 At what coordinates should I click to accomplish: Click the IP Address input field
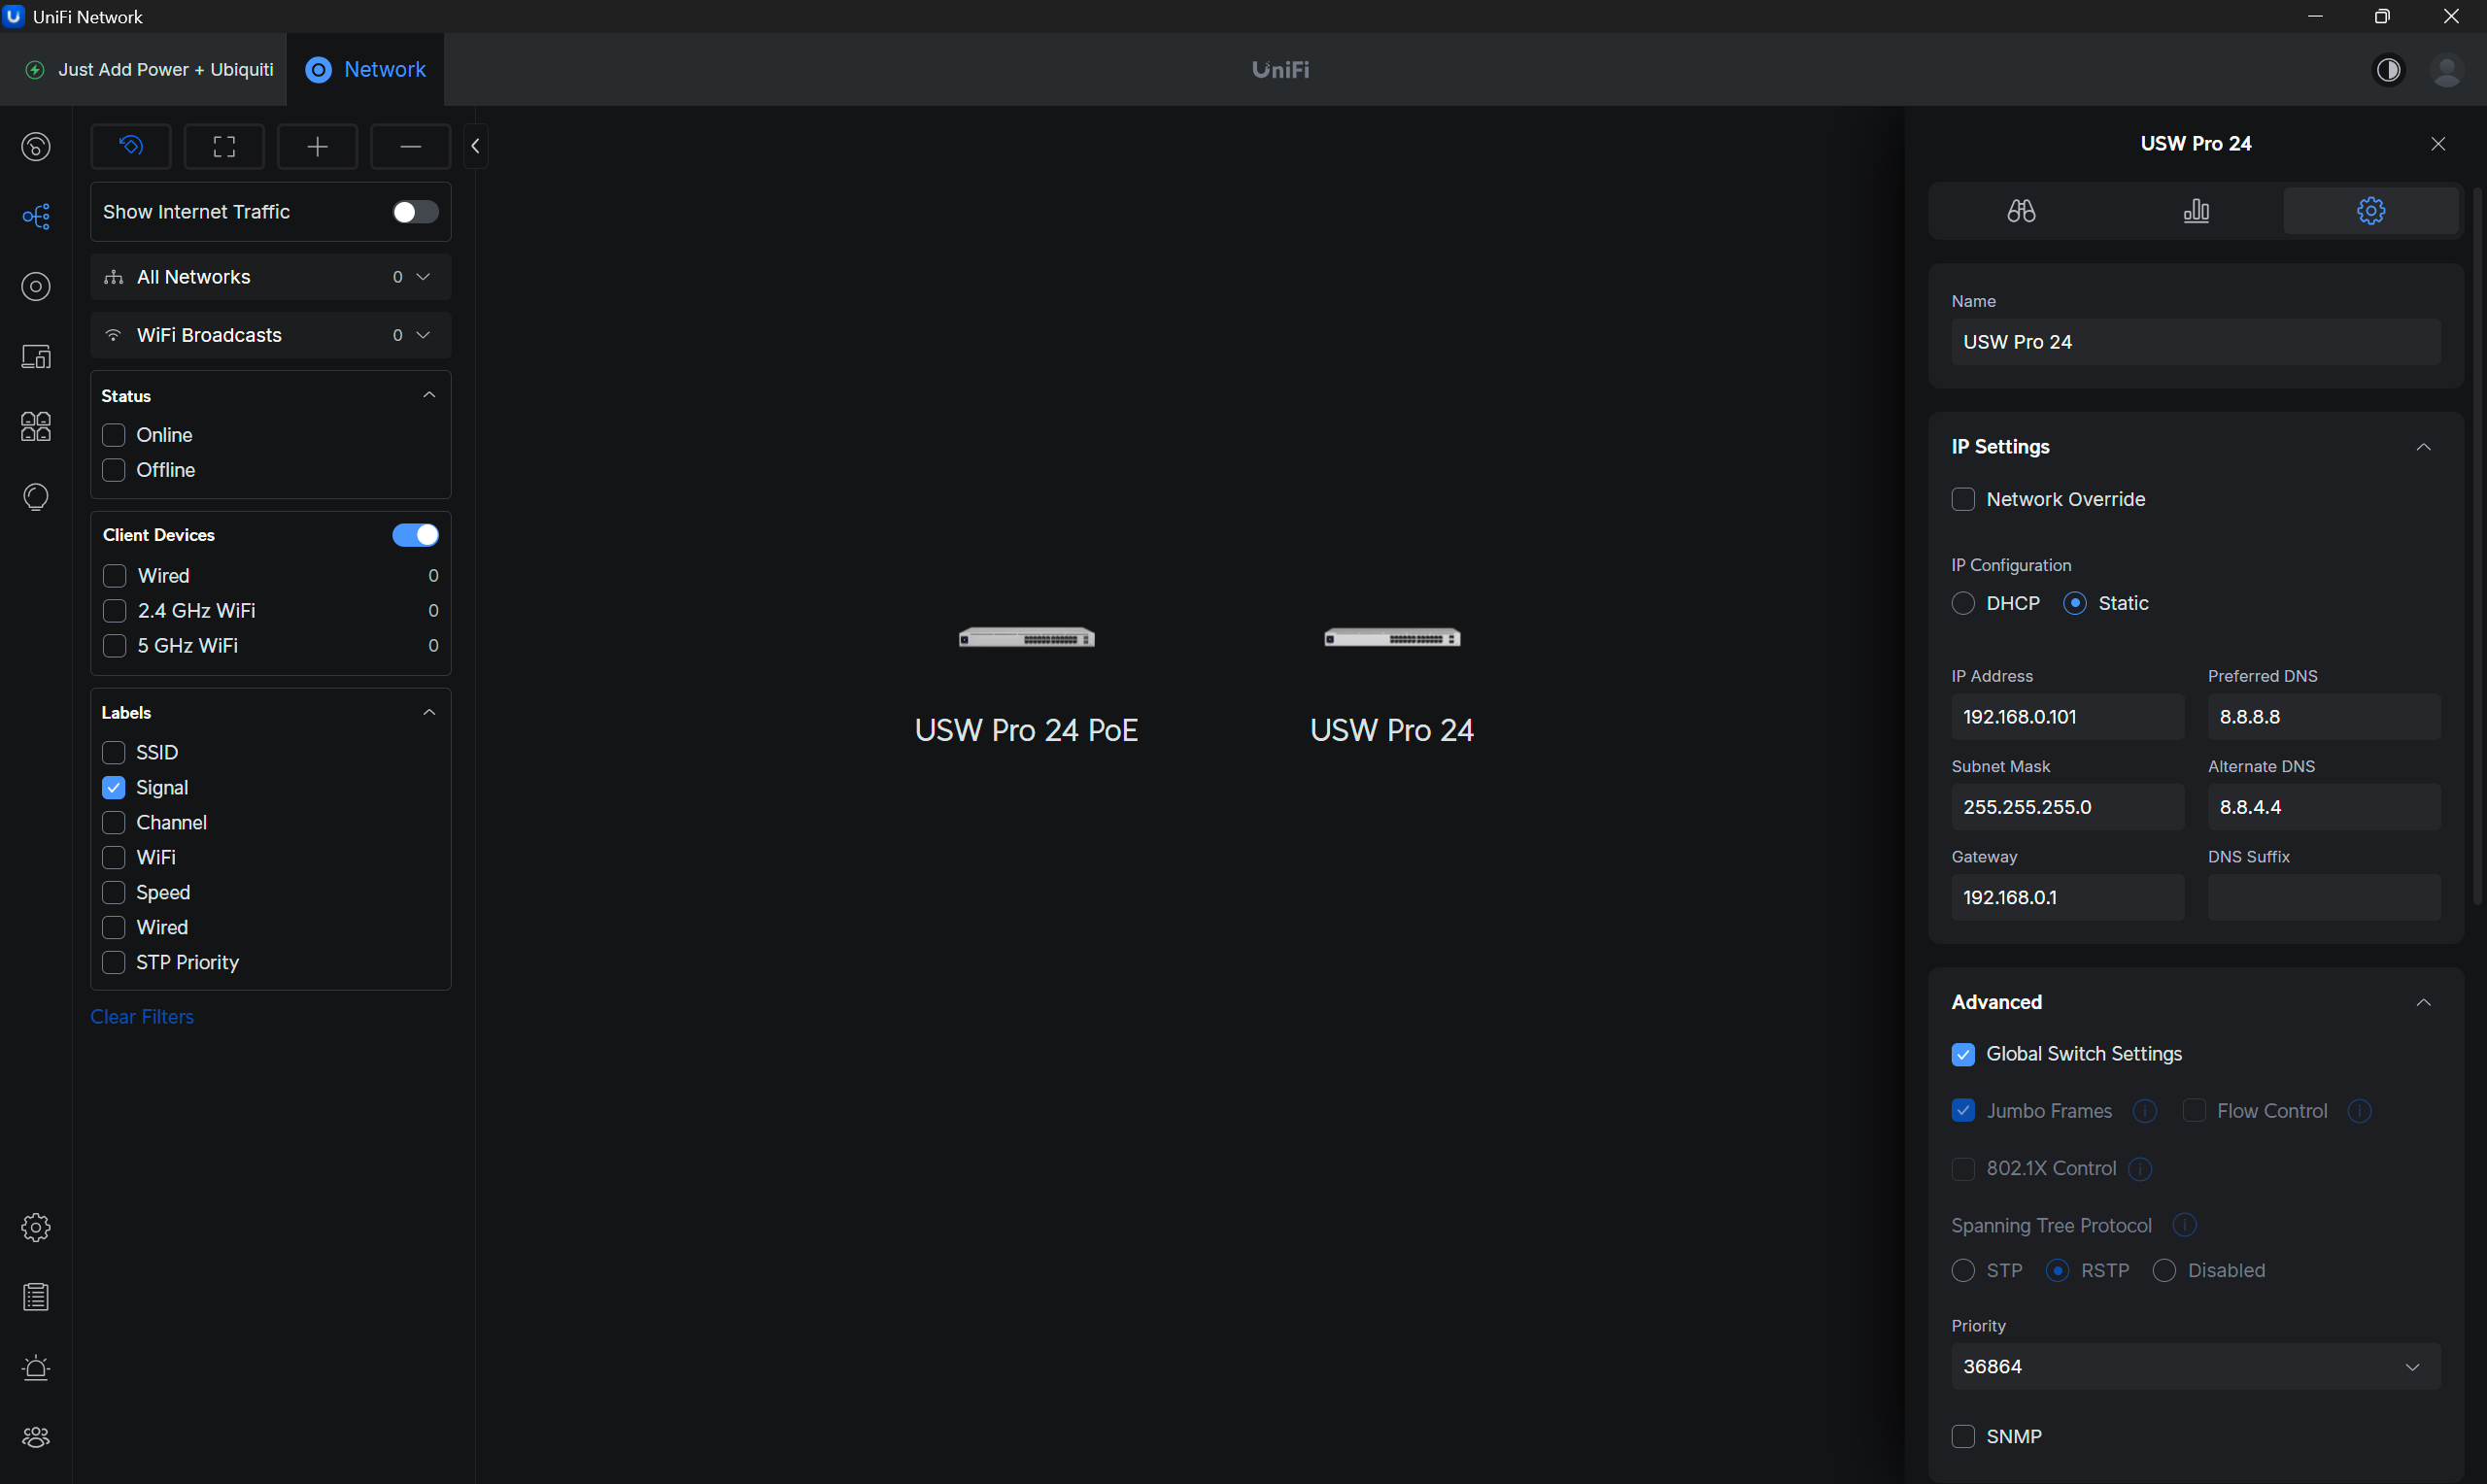[2066, 717]
